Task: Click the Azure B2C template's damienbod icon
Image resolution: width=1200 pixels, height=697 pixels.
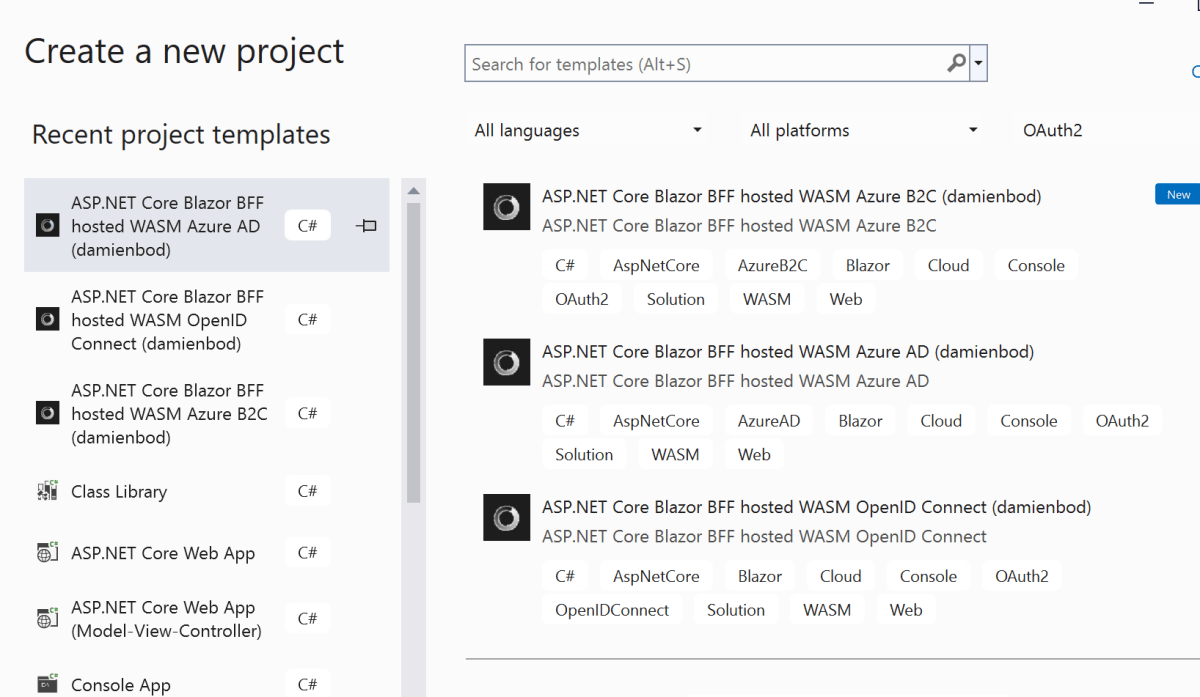Action: [x=507, y=207]
